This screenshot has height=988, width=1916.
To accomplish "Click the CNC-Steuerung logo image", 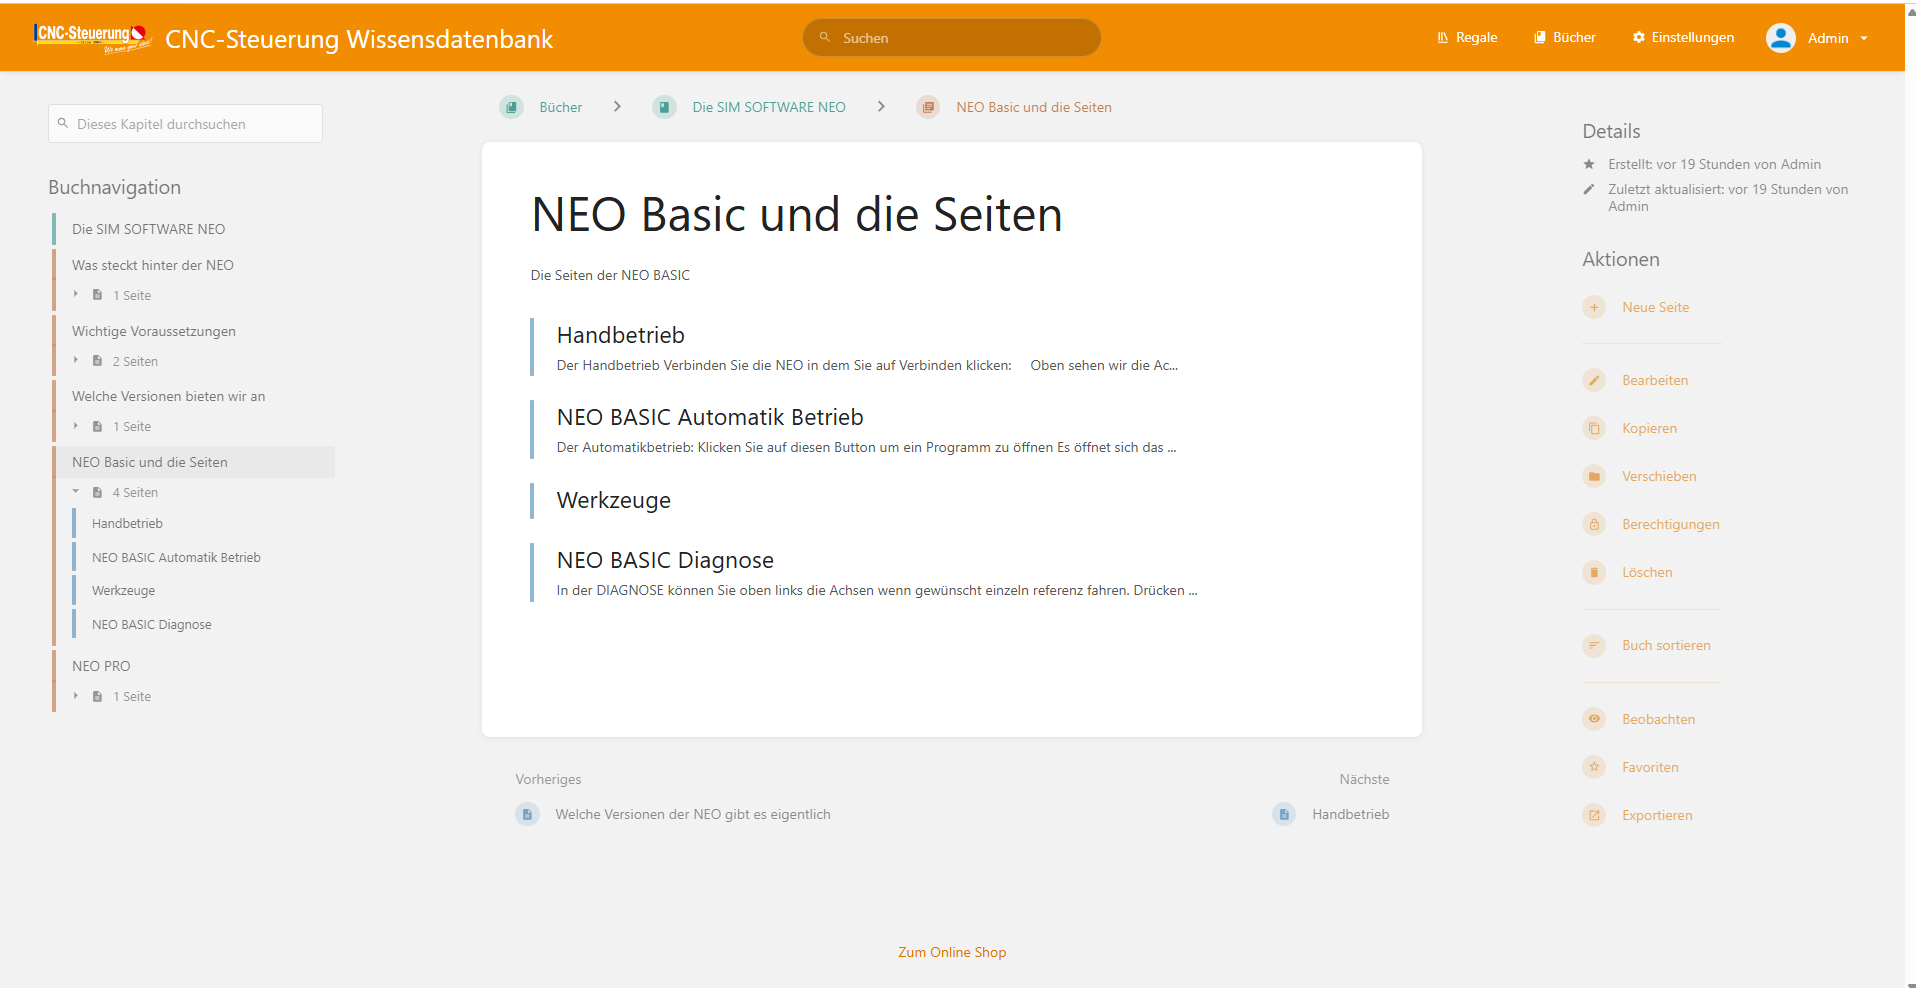I will point(92,38).
